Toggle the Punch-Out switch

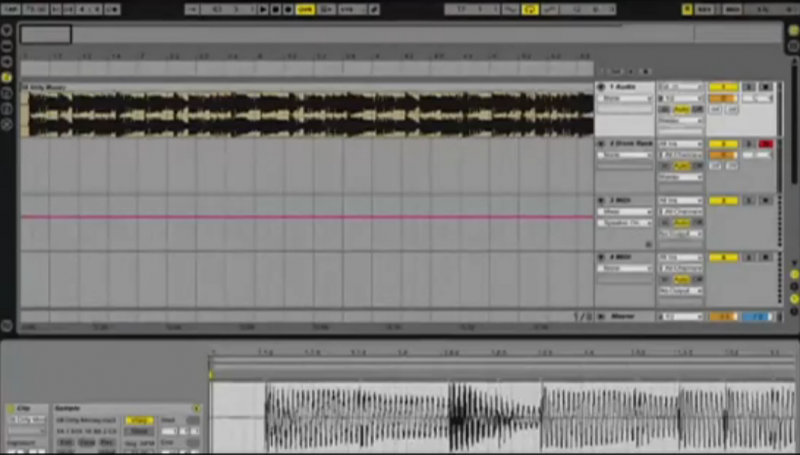coord(549,9)
